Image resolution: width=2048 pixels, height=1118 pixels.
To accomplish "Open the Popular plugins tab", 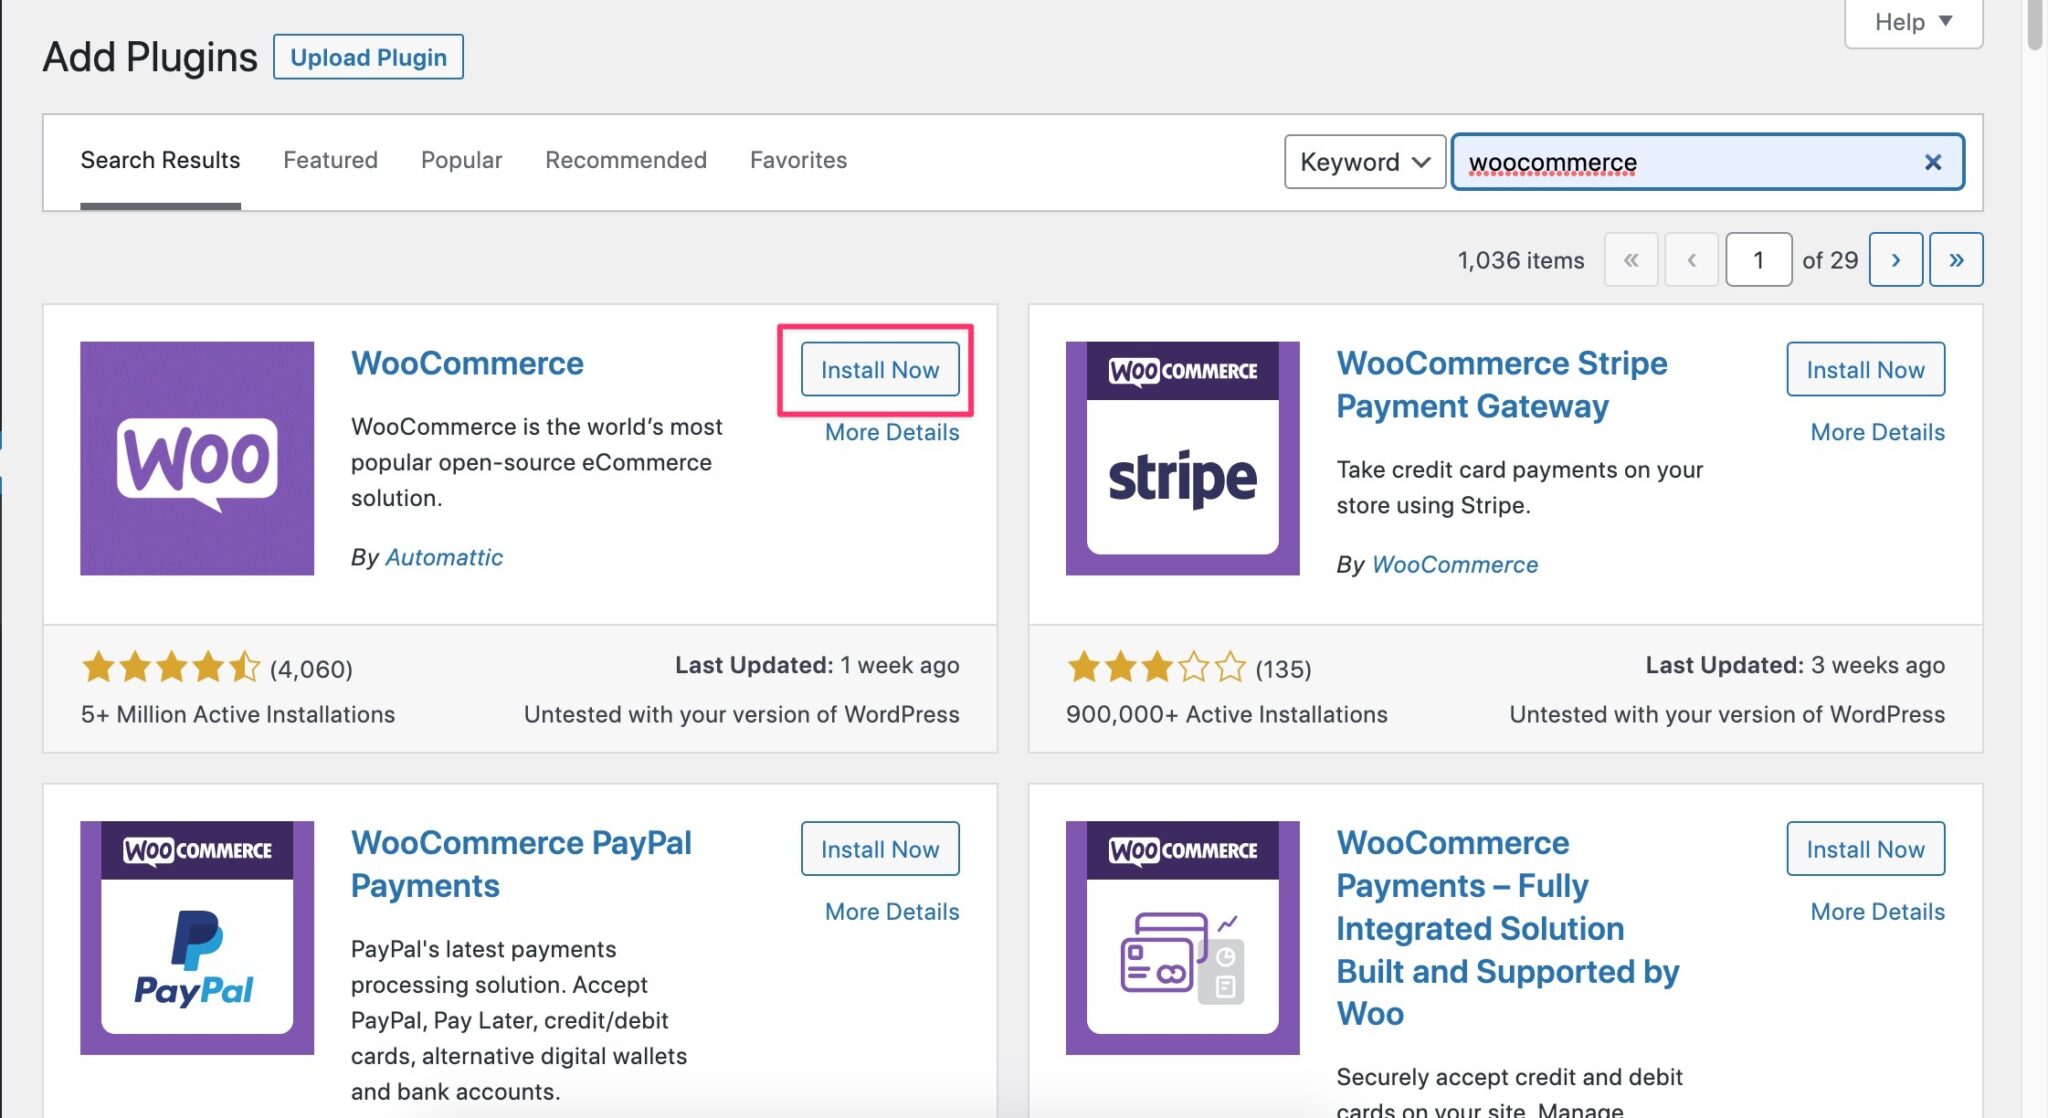I will pos(461,160).
